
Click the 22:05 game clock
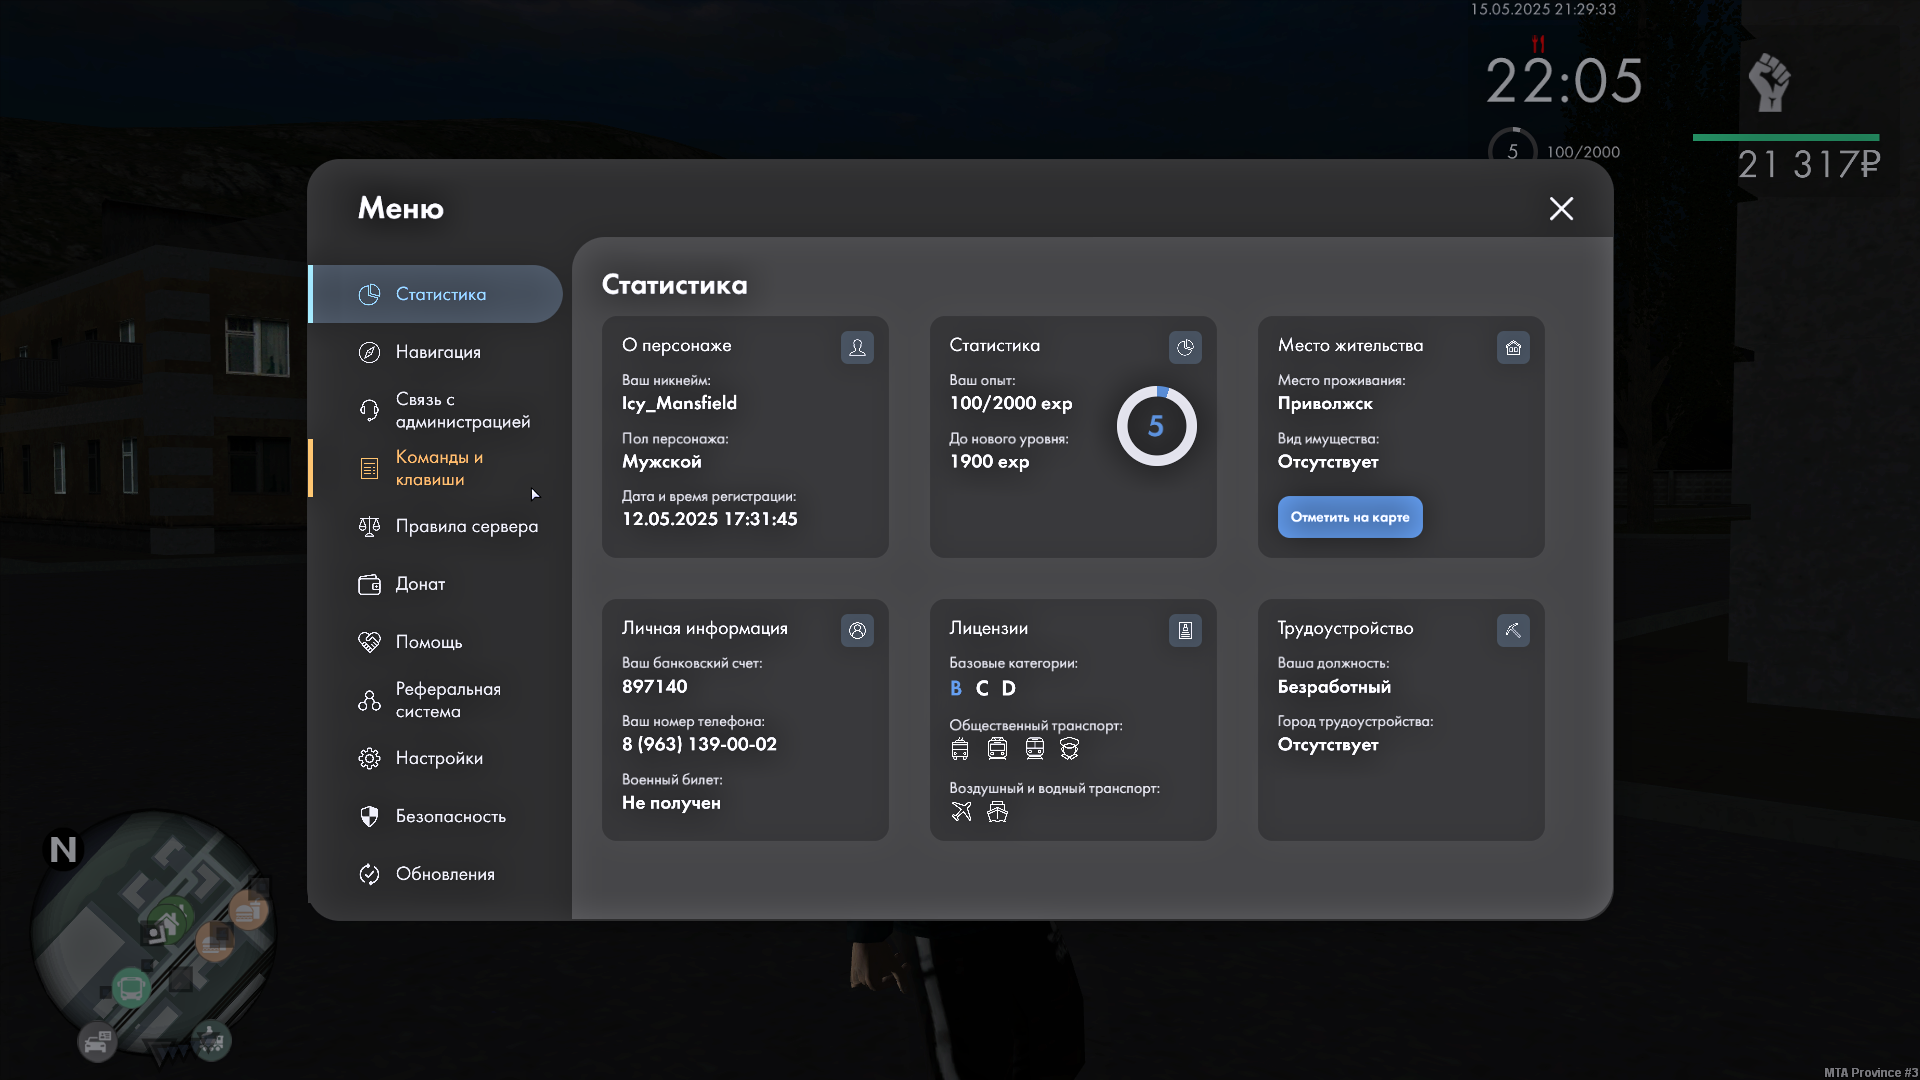(x=1564, y=80)
